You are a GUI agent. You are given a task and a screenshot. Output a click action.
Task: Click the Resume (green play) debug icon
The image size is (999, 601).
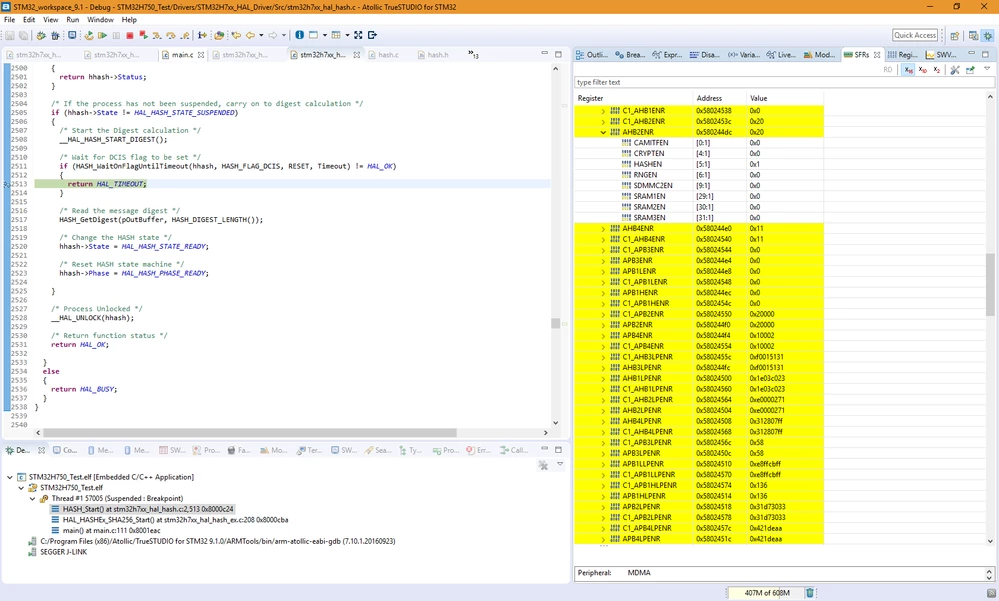click(x=102, y=36)
